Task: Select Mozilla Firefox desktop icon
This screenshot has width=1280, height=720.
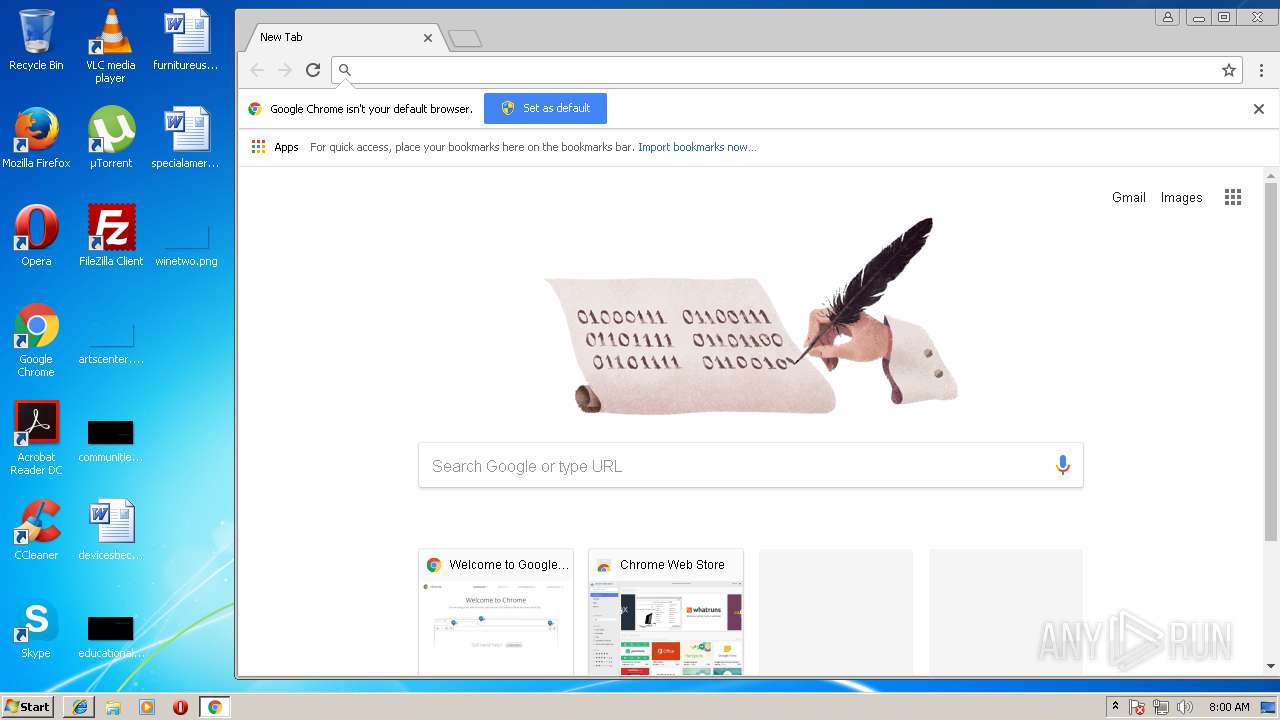Action: point(36,138)
